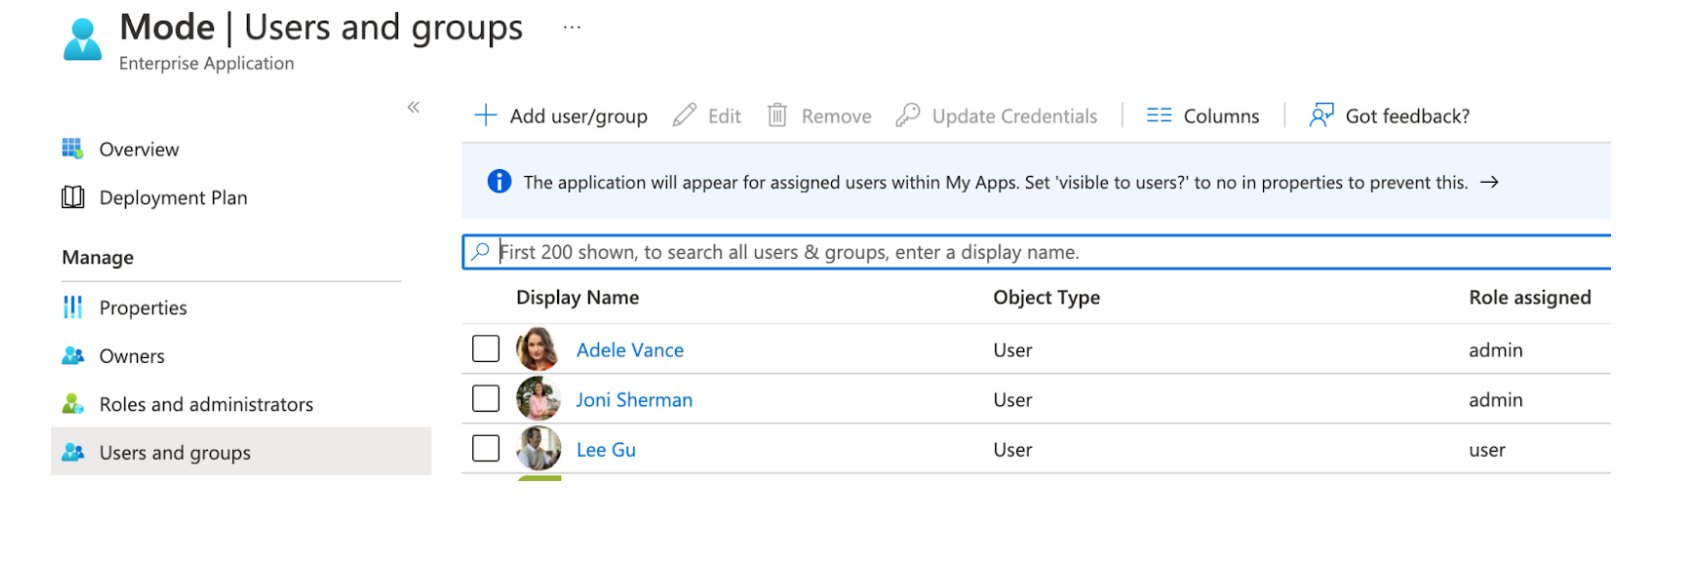Click Joni Sherman's admin role cell

[x=1495, y=400]
